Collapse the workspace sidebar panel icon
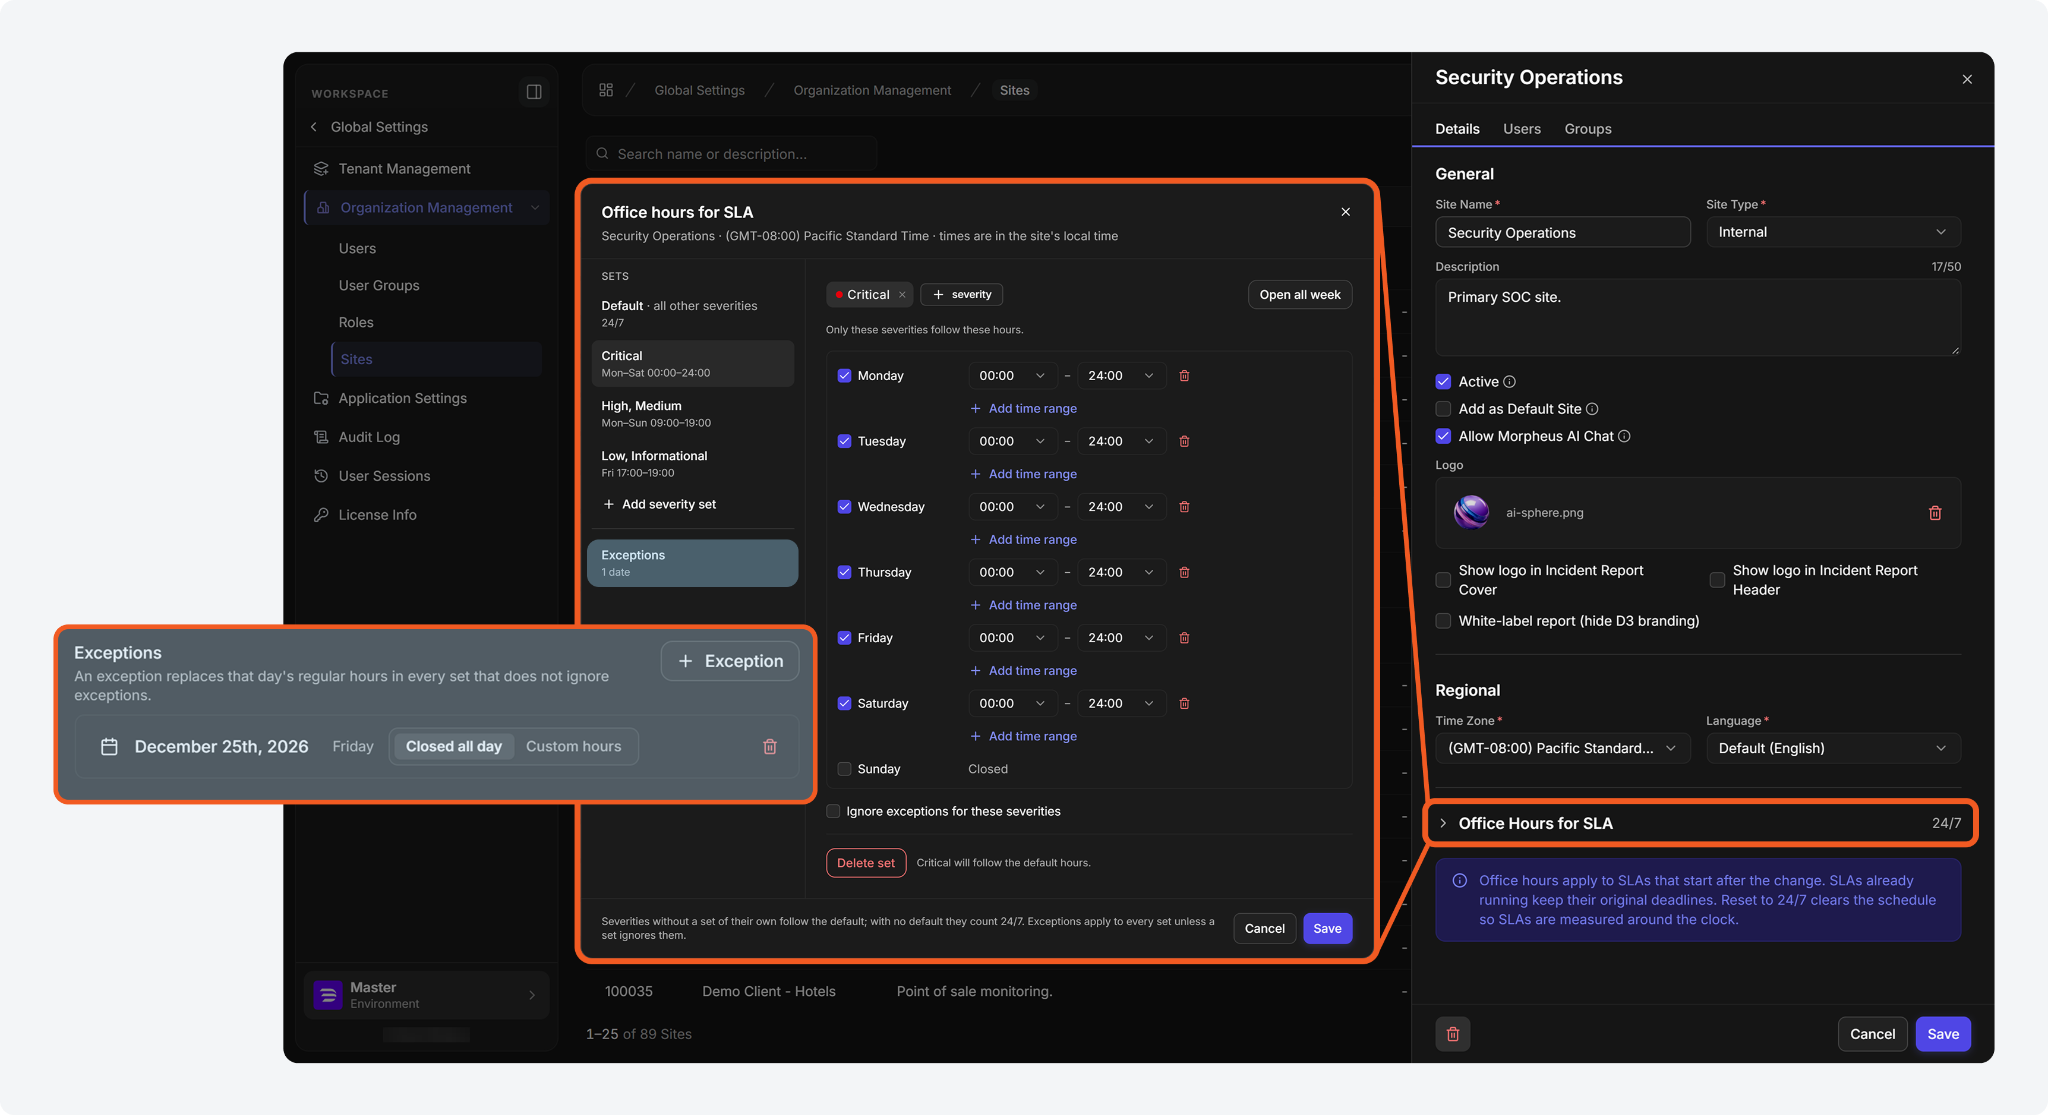The height and width of the screenshot is (1115, 2048). 534,92
